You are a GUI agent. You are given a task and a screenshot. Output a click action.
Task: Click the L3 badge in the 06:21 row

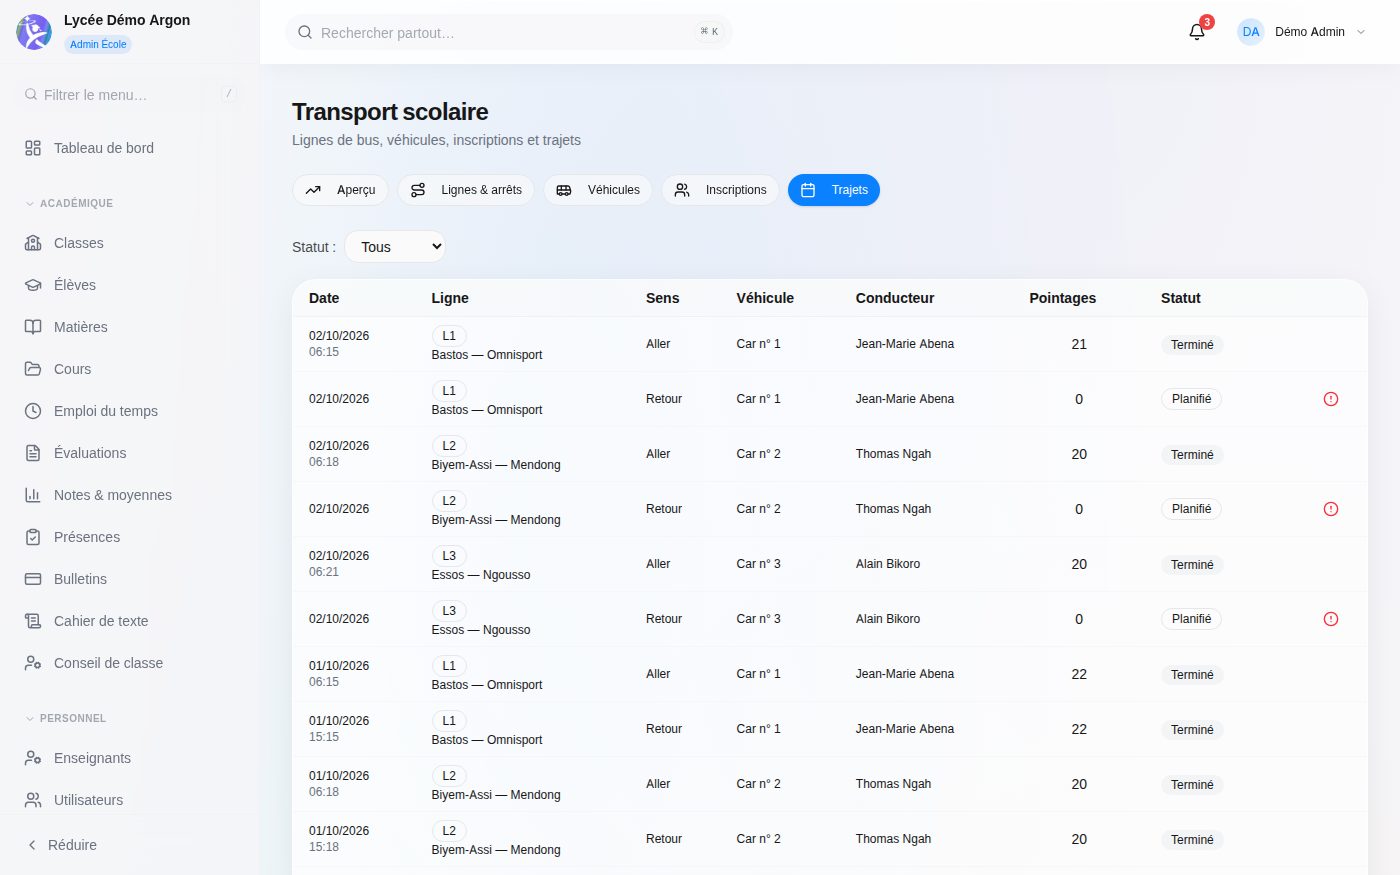(x=449, y=556)
